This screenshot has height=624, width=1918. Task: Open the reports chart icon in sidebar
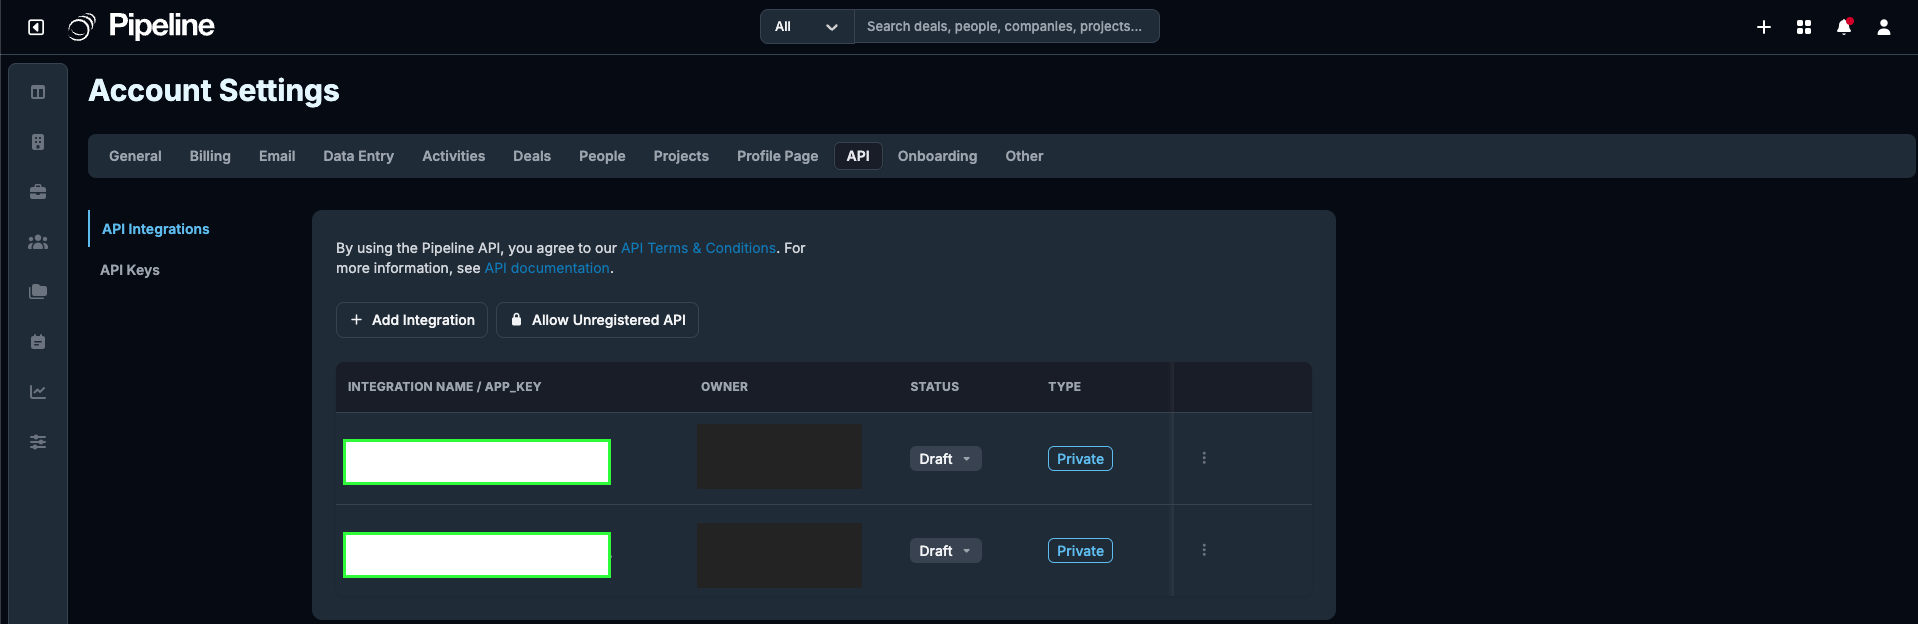click(x=38, y=392)
